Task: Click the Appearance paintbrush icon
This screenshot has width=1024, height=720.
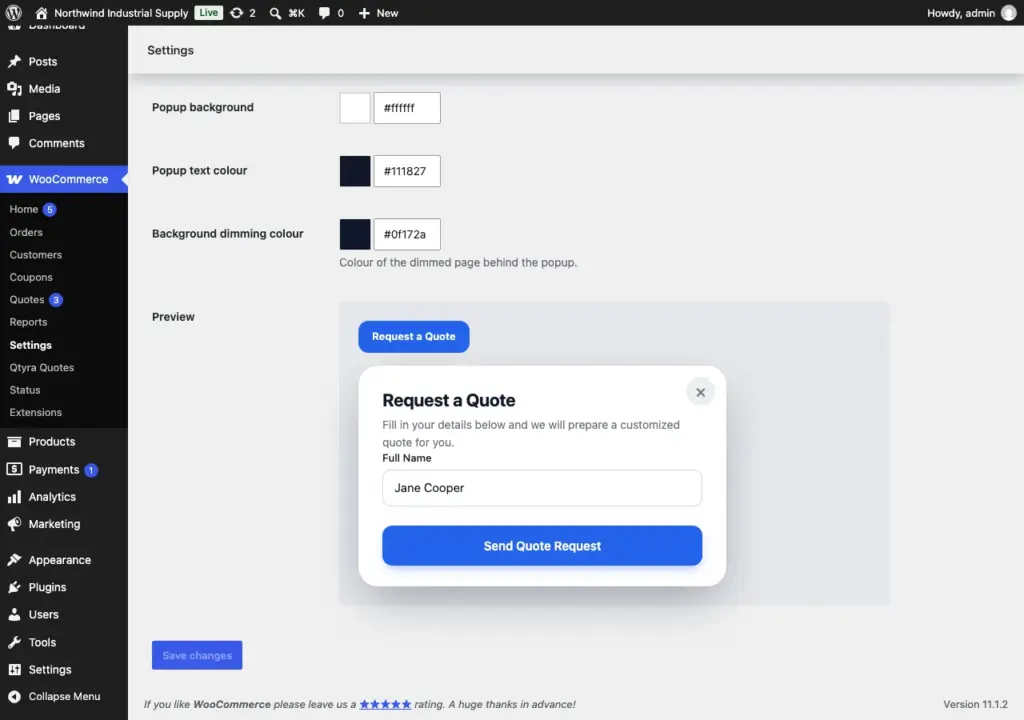Action: pyautogui.click(x=14, y=560)
